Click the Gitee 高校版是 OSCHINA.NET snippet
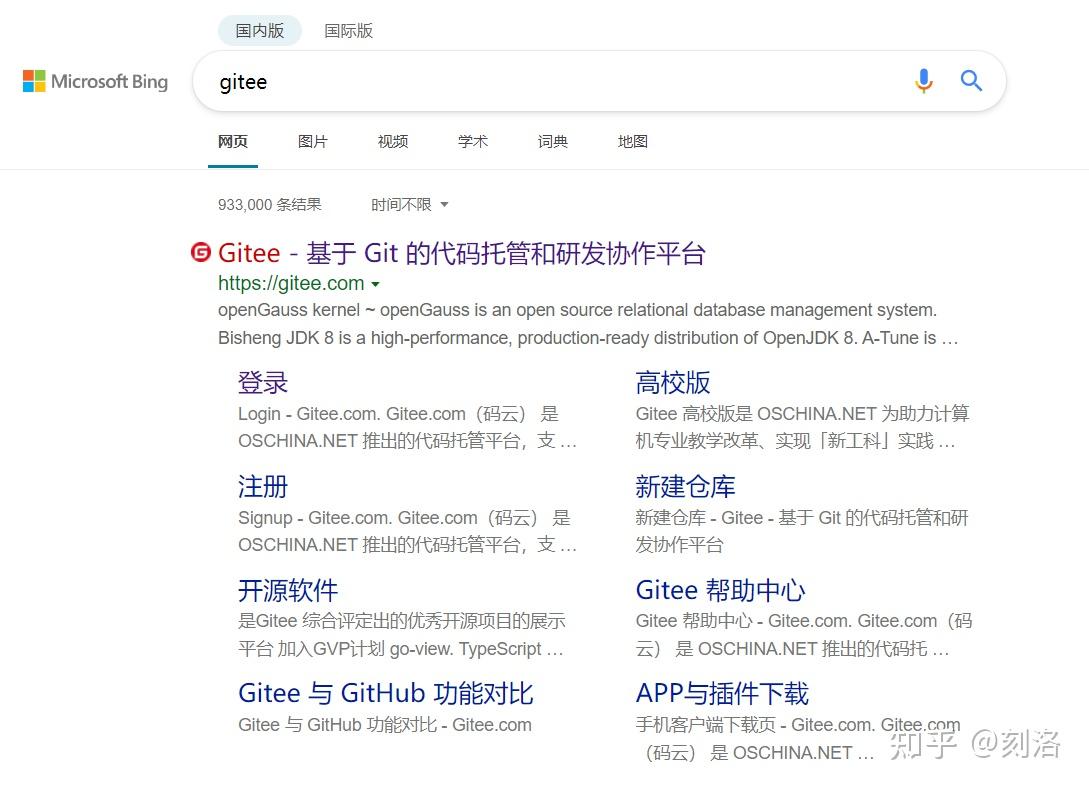This screenshot has width=1089, height=788. [x=802, y=428]
